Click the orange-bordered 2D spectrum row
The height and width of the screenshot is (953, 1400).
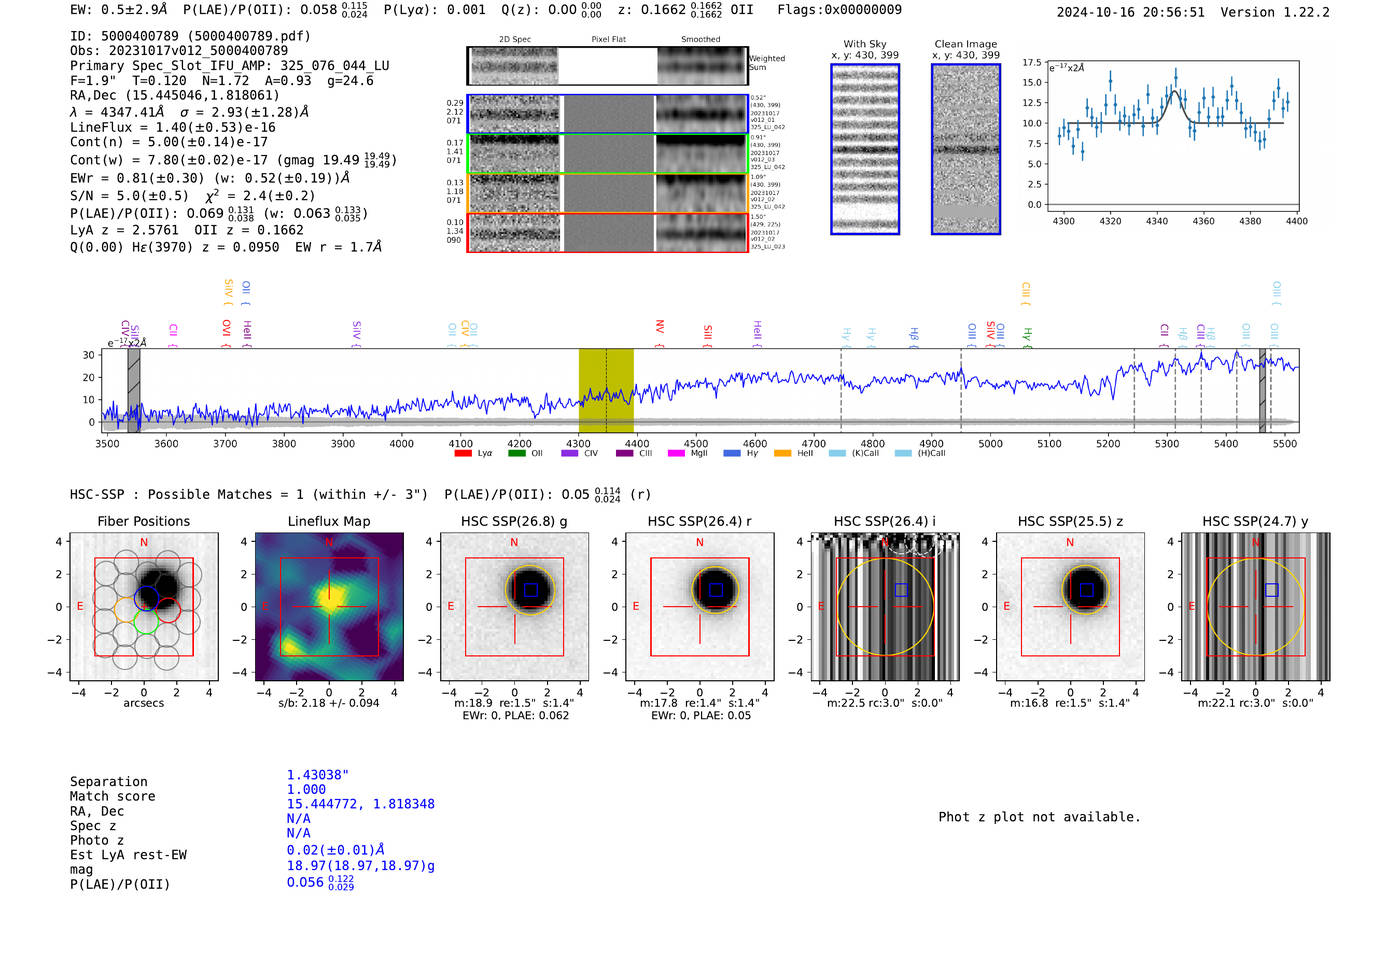pos(607,193)
